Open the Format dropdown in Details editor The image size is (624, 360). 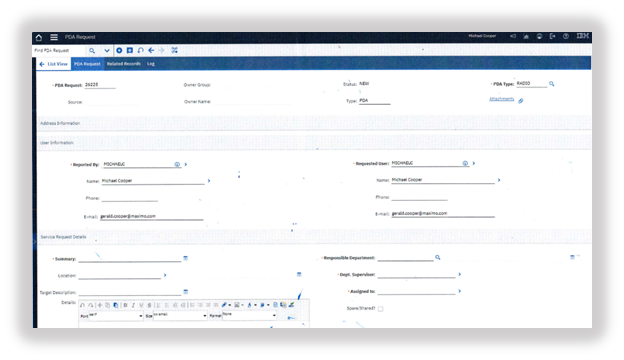click(x=249, y=315)
